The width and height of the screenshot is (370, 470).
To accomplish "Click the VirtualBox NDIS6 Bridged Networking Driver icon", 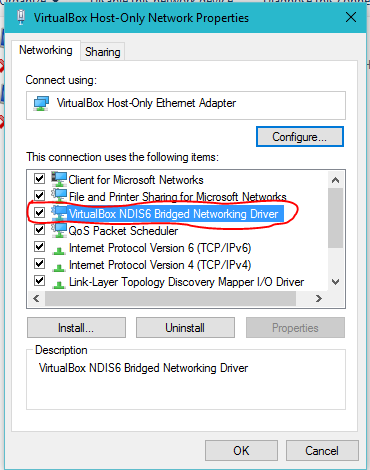I will 59,213.
